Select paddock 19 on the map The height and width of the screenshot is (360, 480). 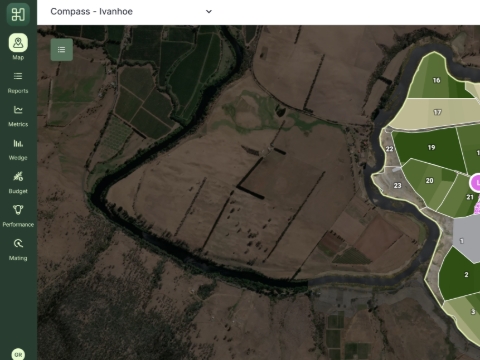[431, 147]
